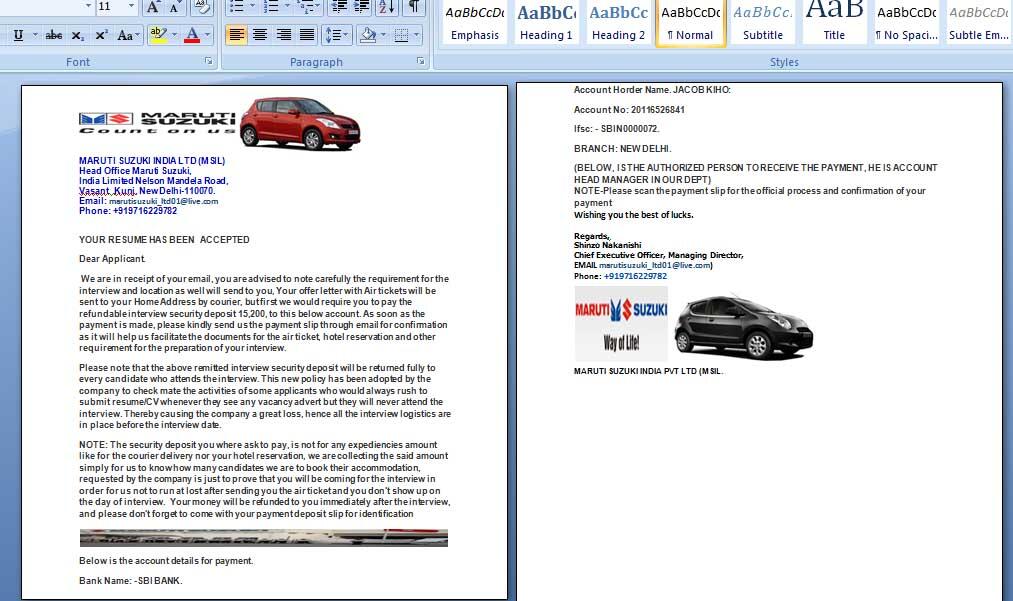Toggle show paragraph marks
Screen dimensions: 1013x601
[413, 8]
